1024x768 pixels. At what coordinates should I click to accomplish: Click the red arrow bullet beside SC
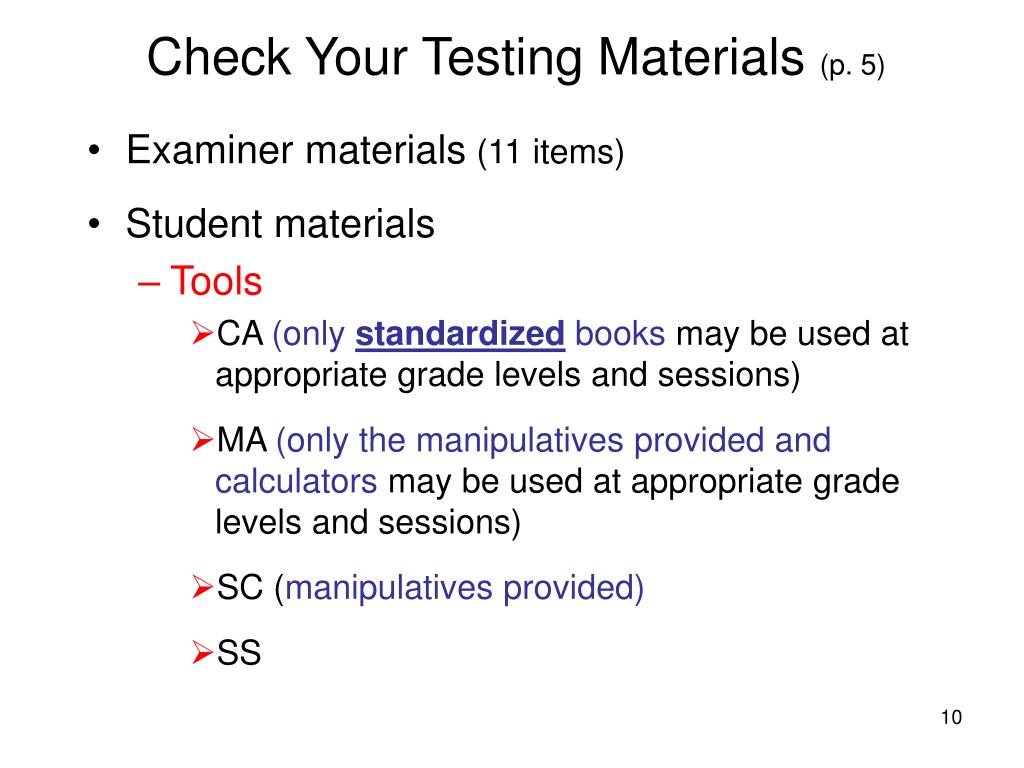(x=202, y=587)
